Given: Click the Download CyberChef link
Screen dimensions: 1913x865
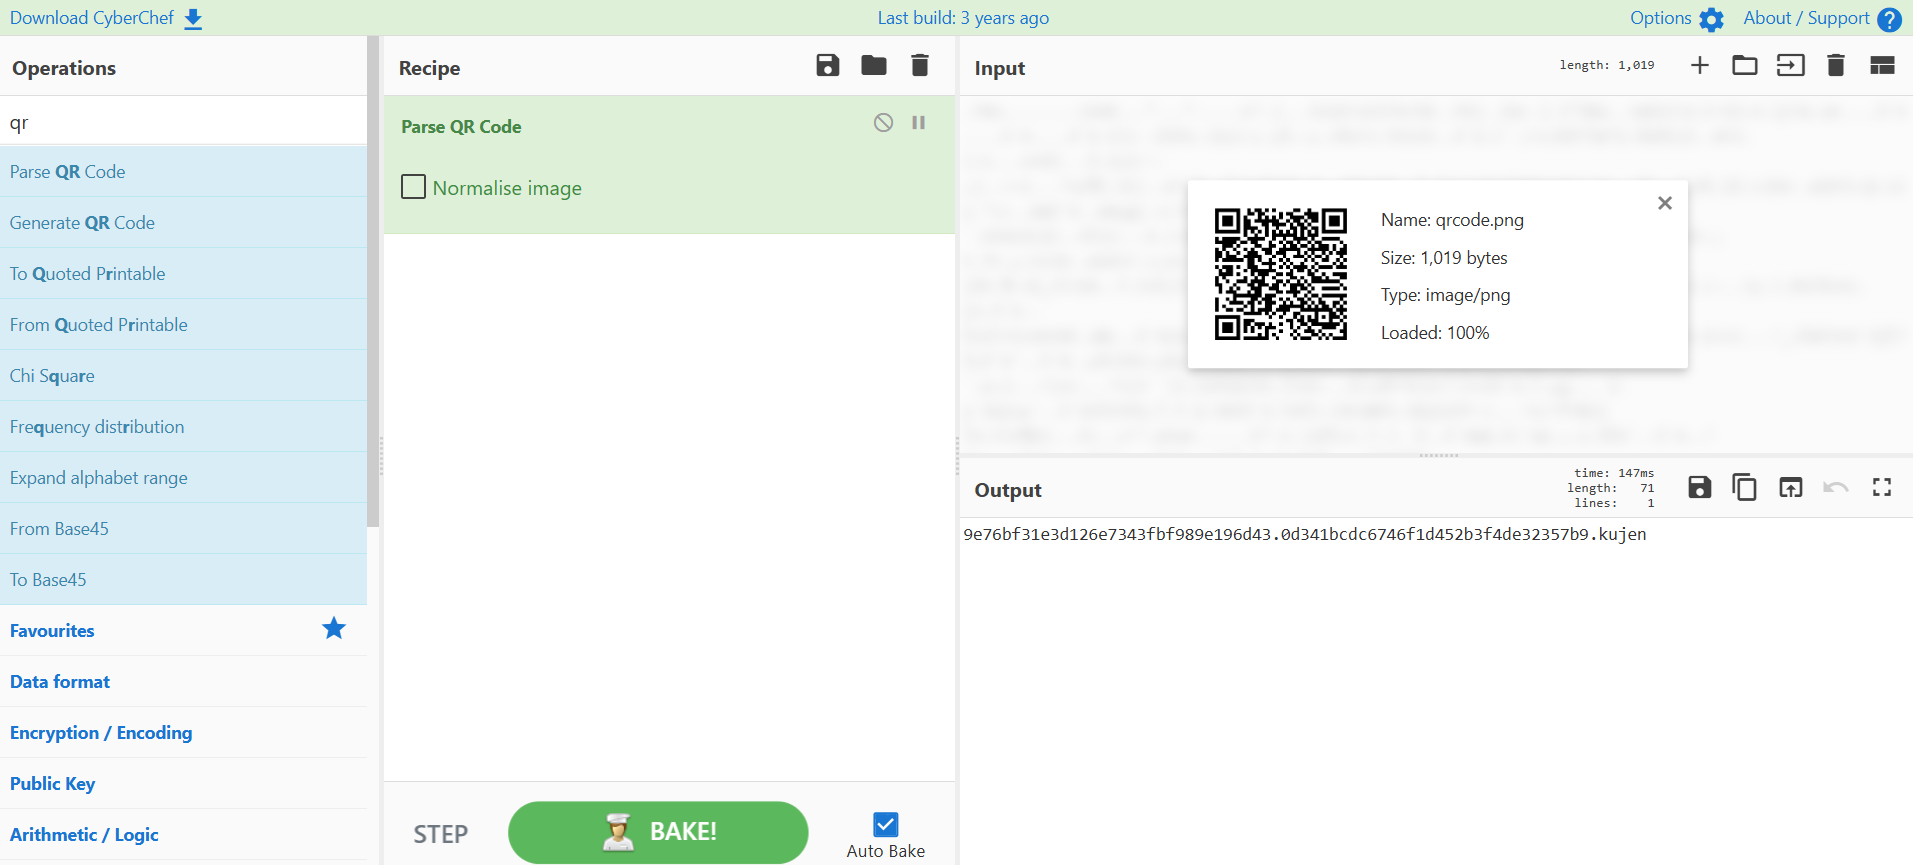Looking at the screenshot, I should (92, 18).
